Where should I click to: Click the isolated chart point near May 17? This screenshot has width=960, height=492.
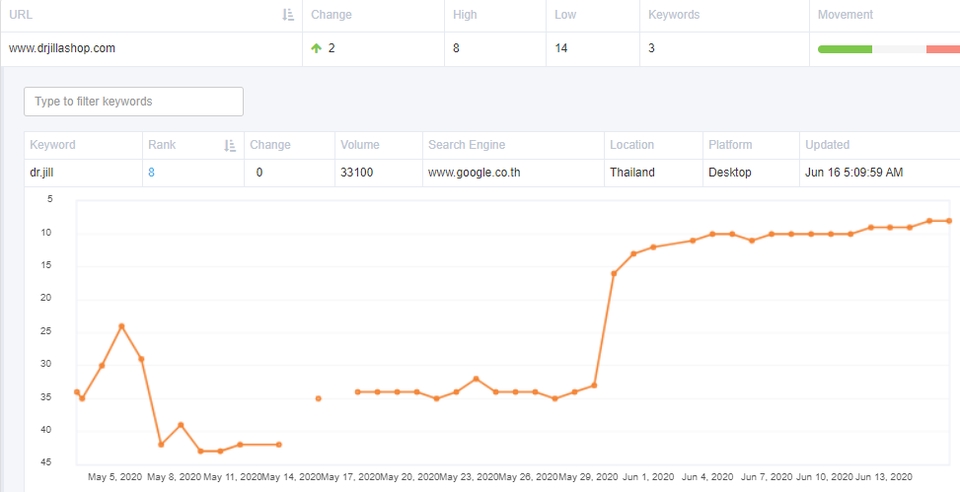318,398
